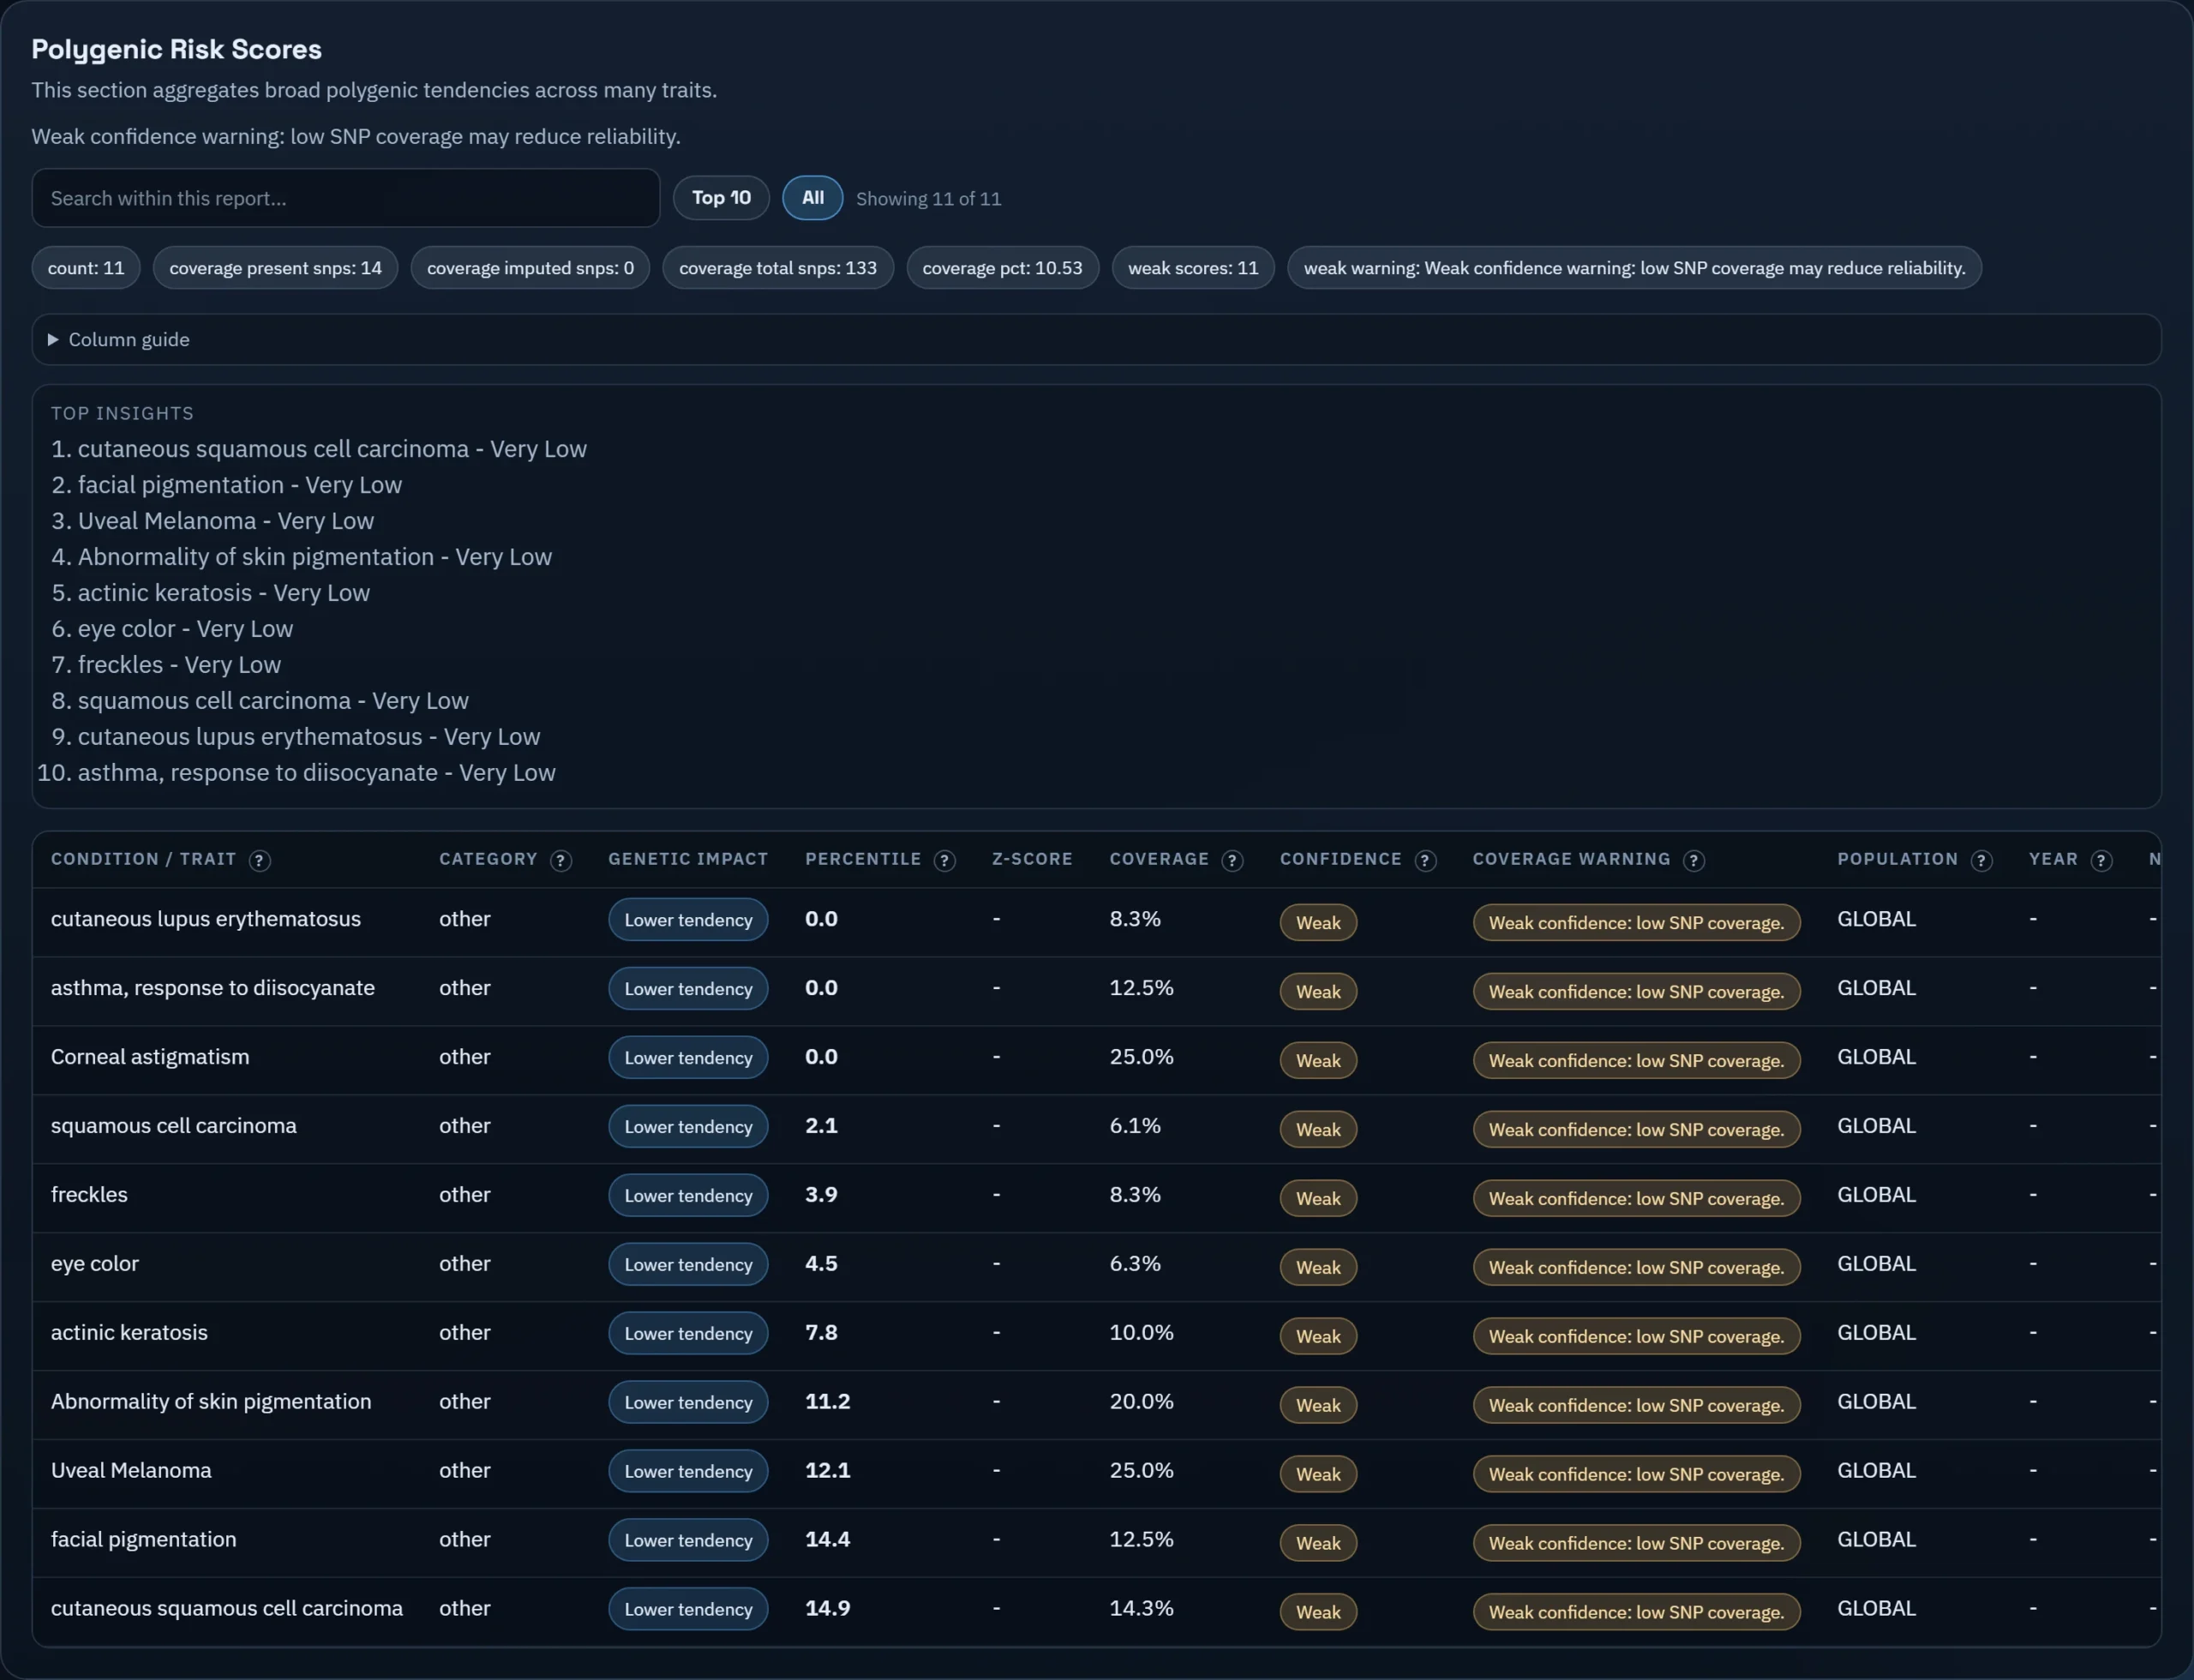Click the Search within this report field
The image size is (2194, 1680).
[x=345, y=198]
